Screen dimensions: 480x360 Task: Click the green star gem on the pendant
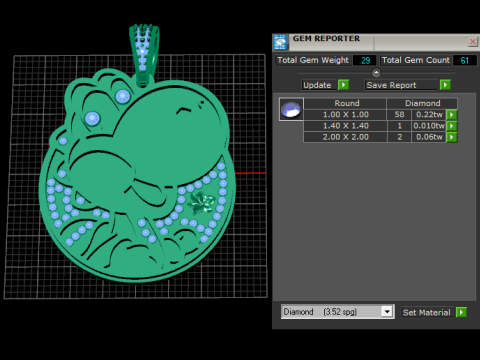click(201, 202)
